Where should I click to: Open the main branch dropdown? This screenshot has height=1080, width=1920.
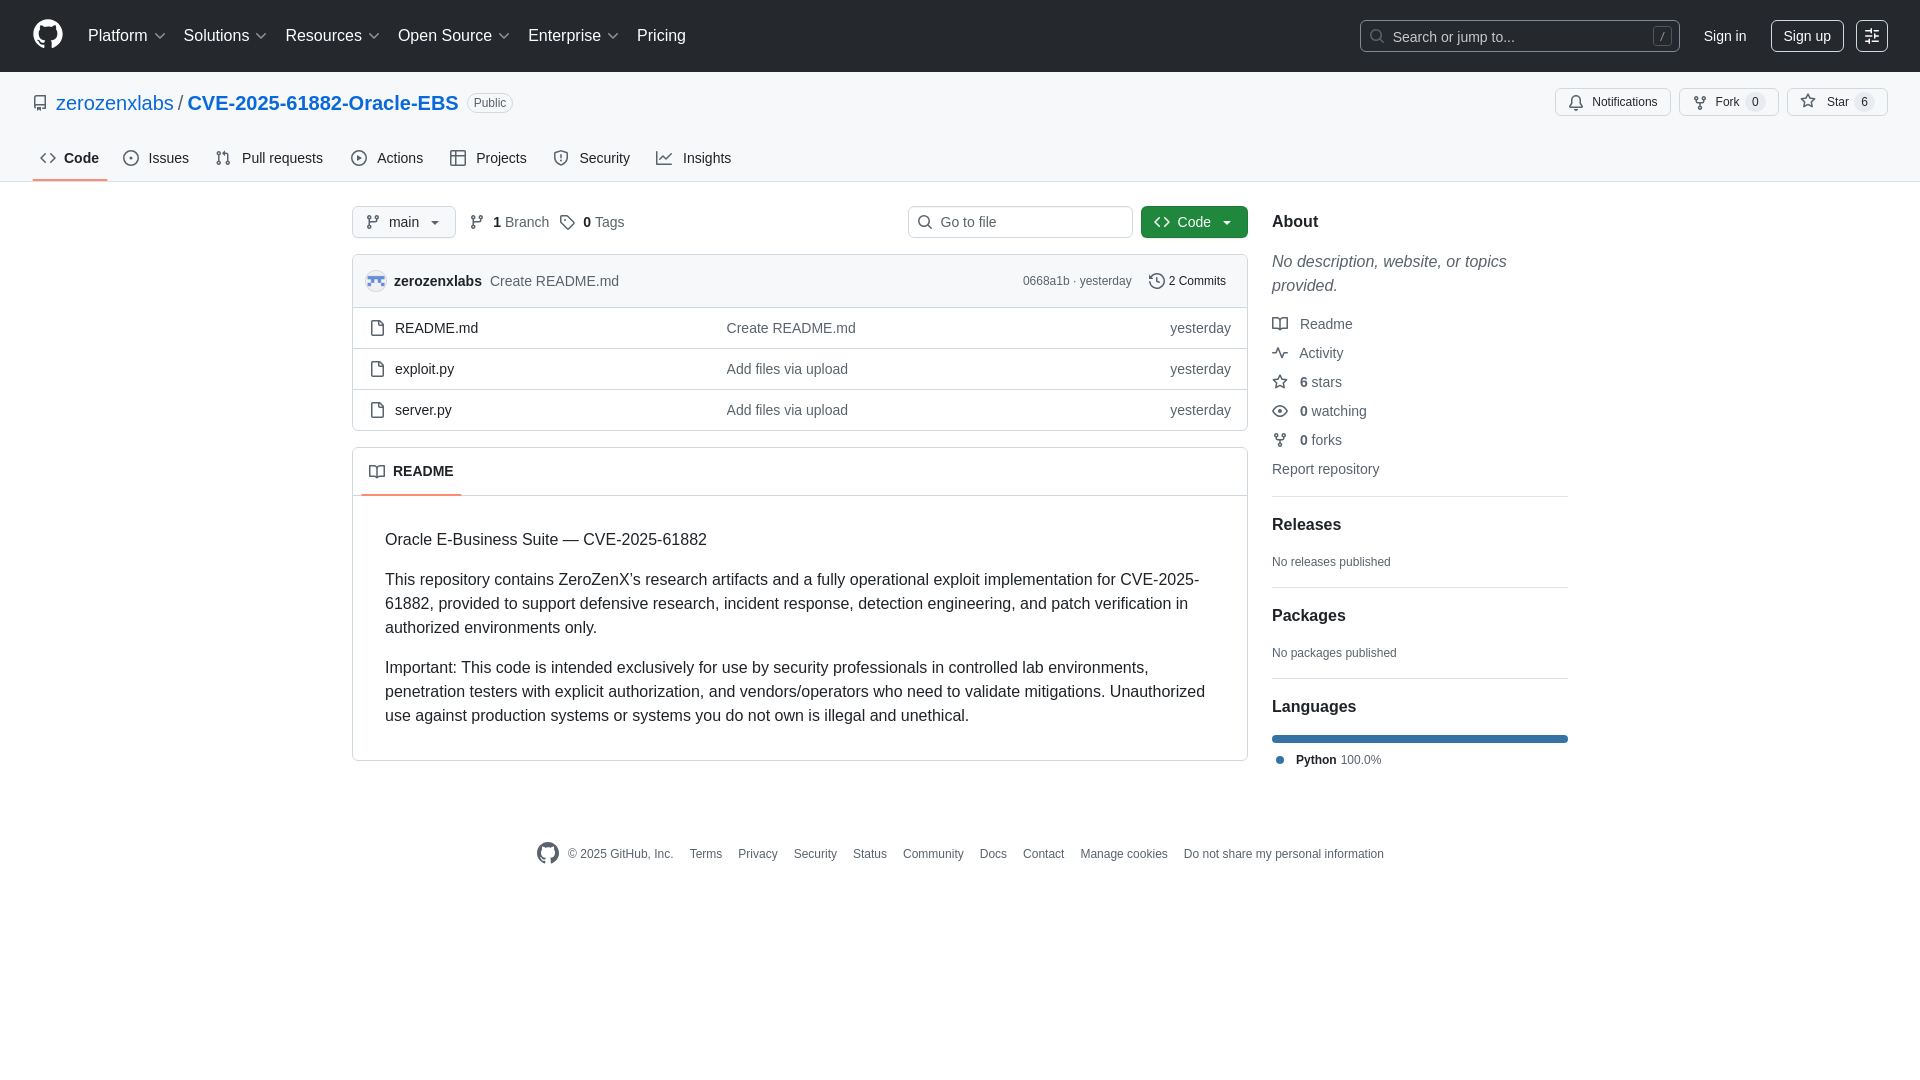403,222
